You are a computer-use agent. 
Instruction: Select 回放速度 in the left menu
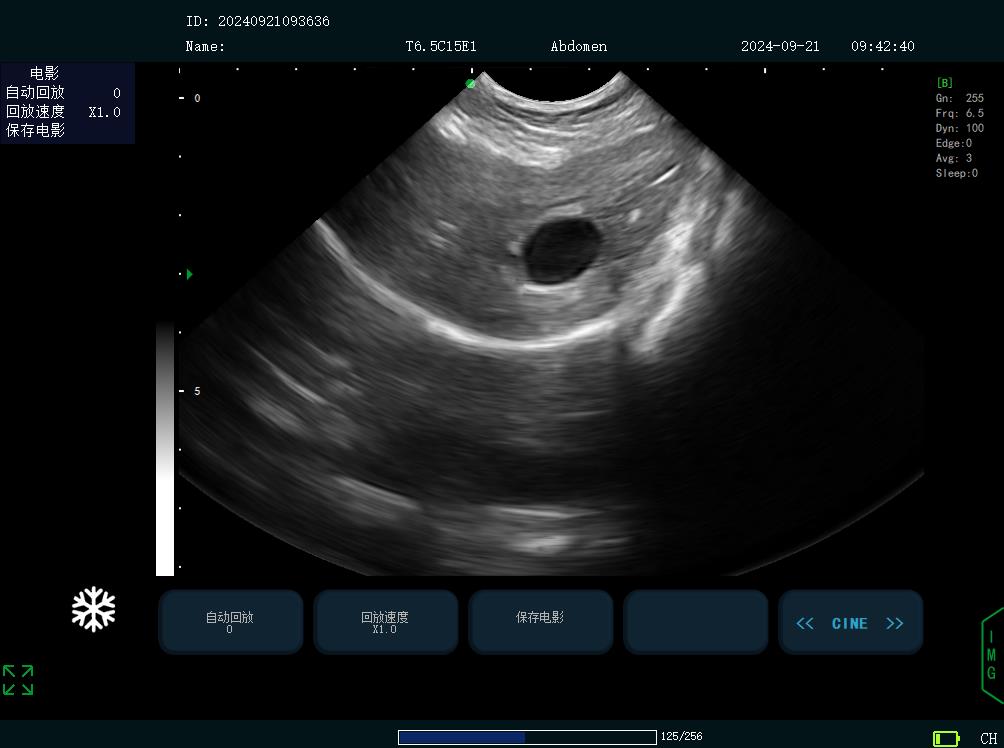(36, 112)
